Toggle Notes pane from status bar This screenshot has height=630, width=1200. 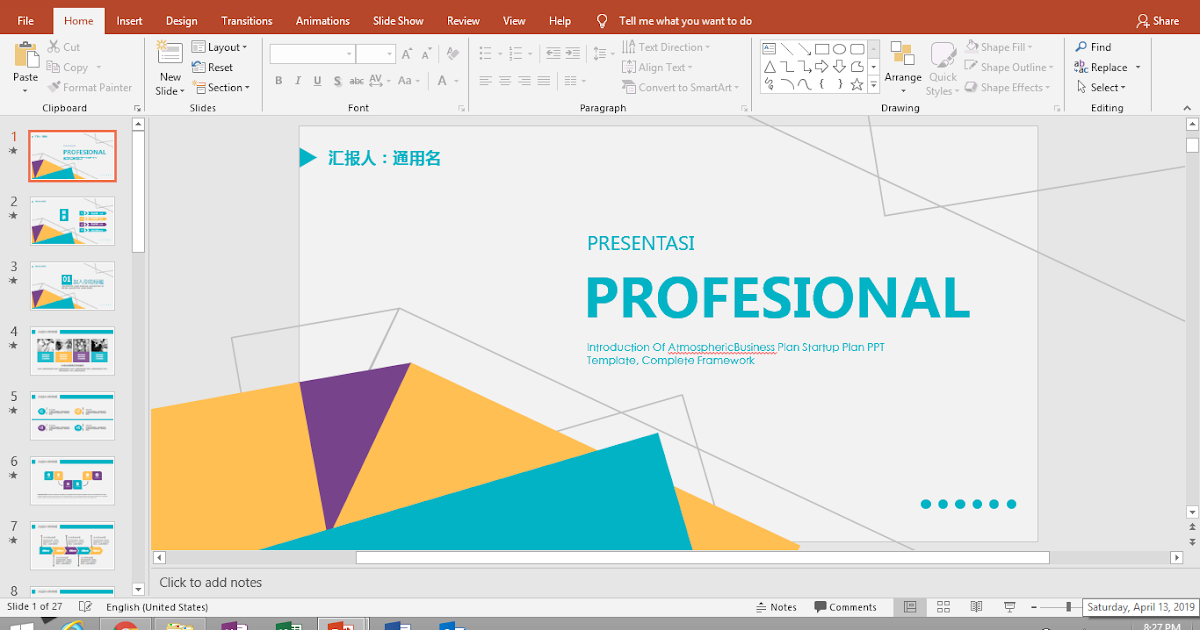[x=776, y=607]
